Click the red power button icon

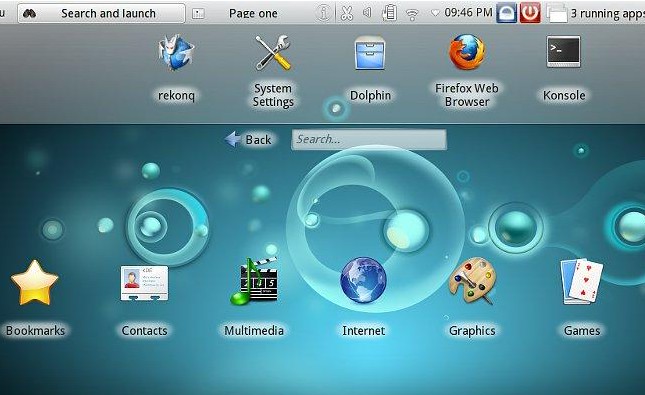point(530,13)
